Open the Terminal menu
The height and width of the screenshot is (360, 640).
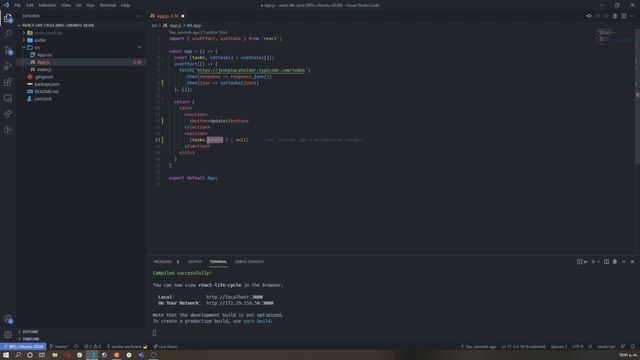click(108, 5)
